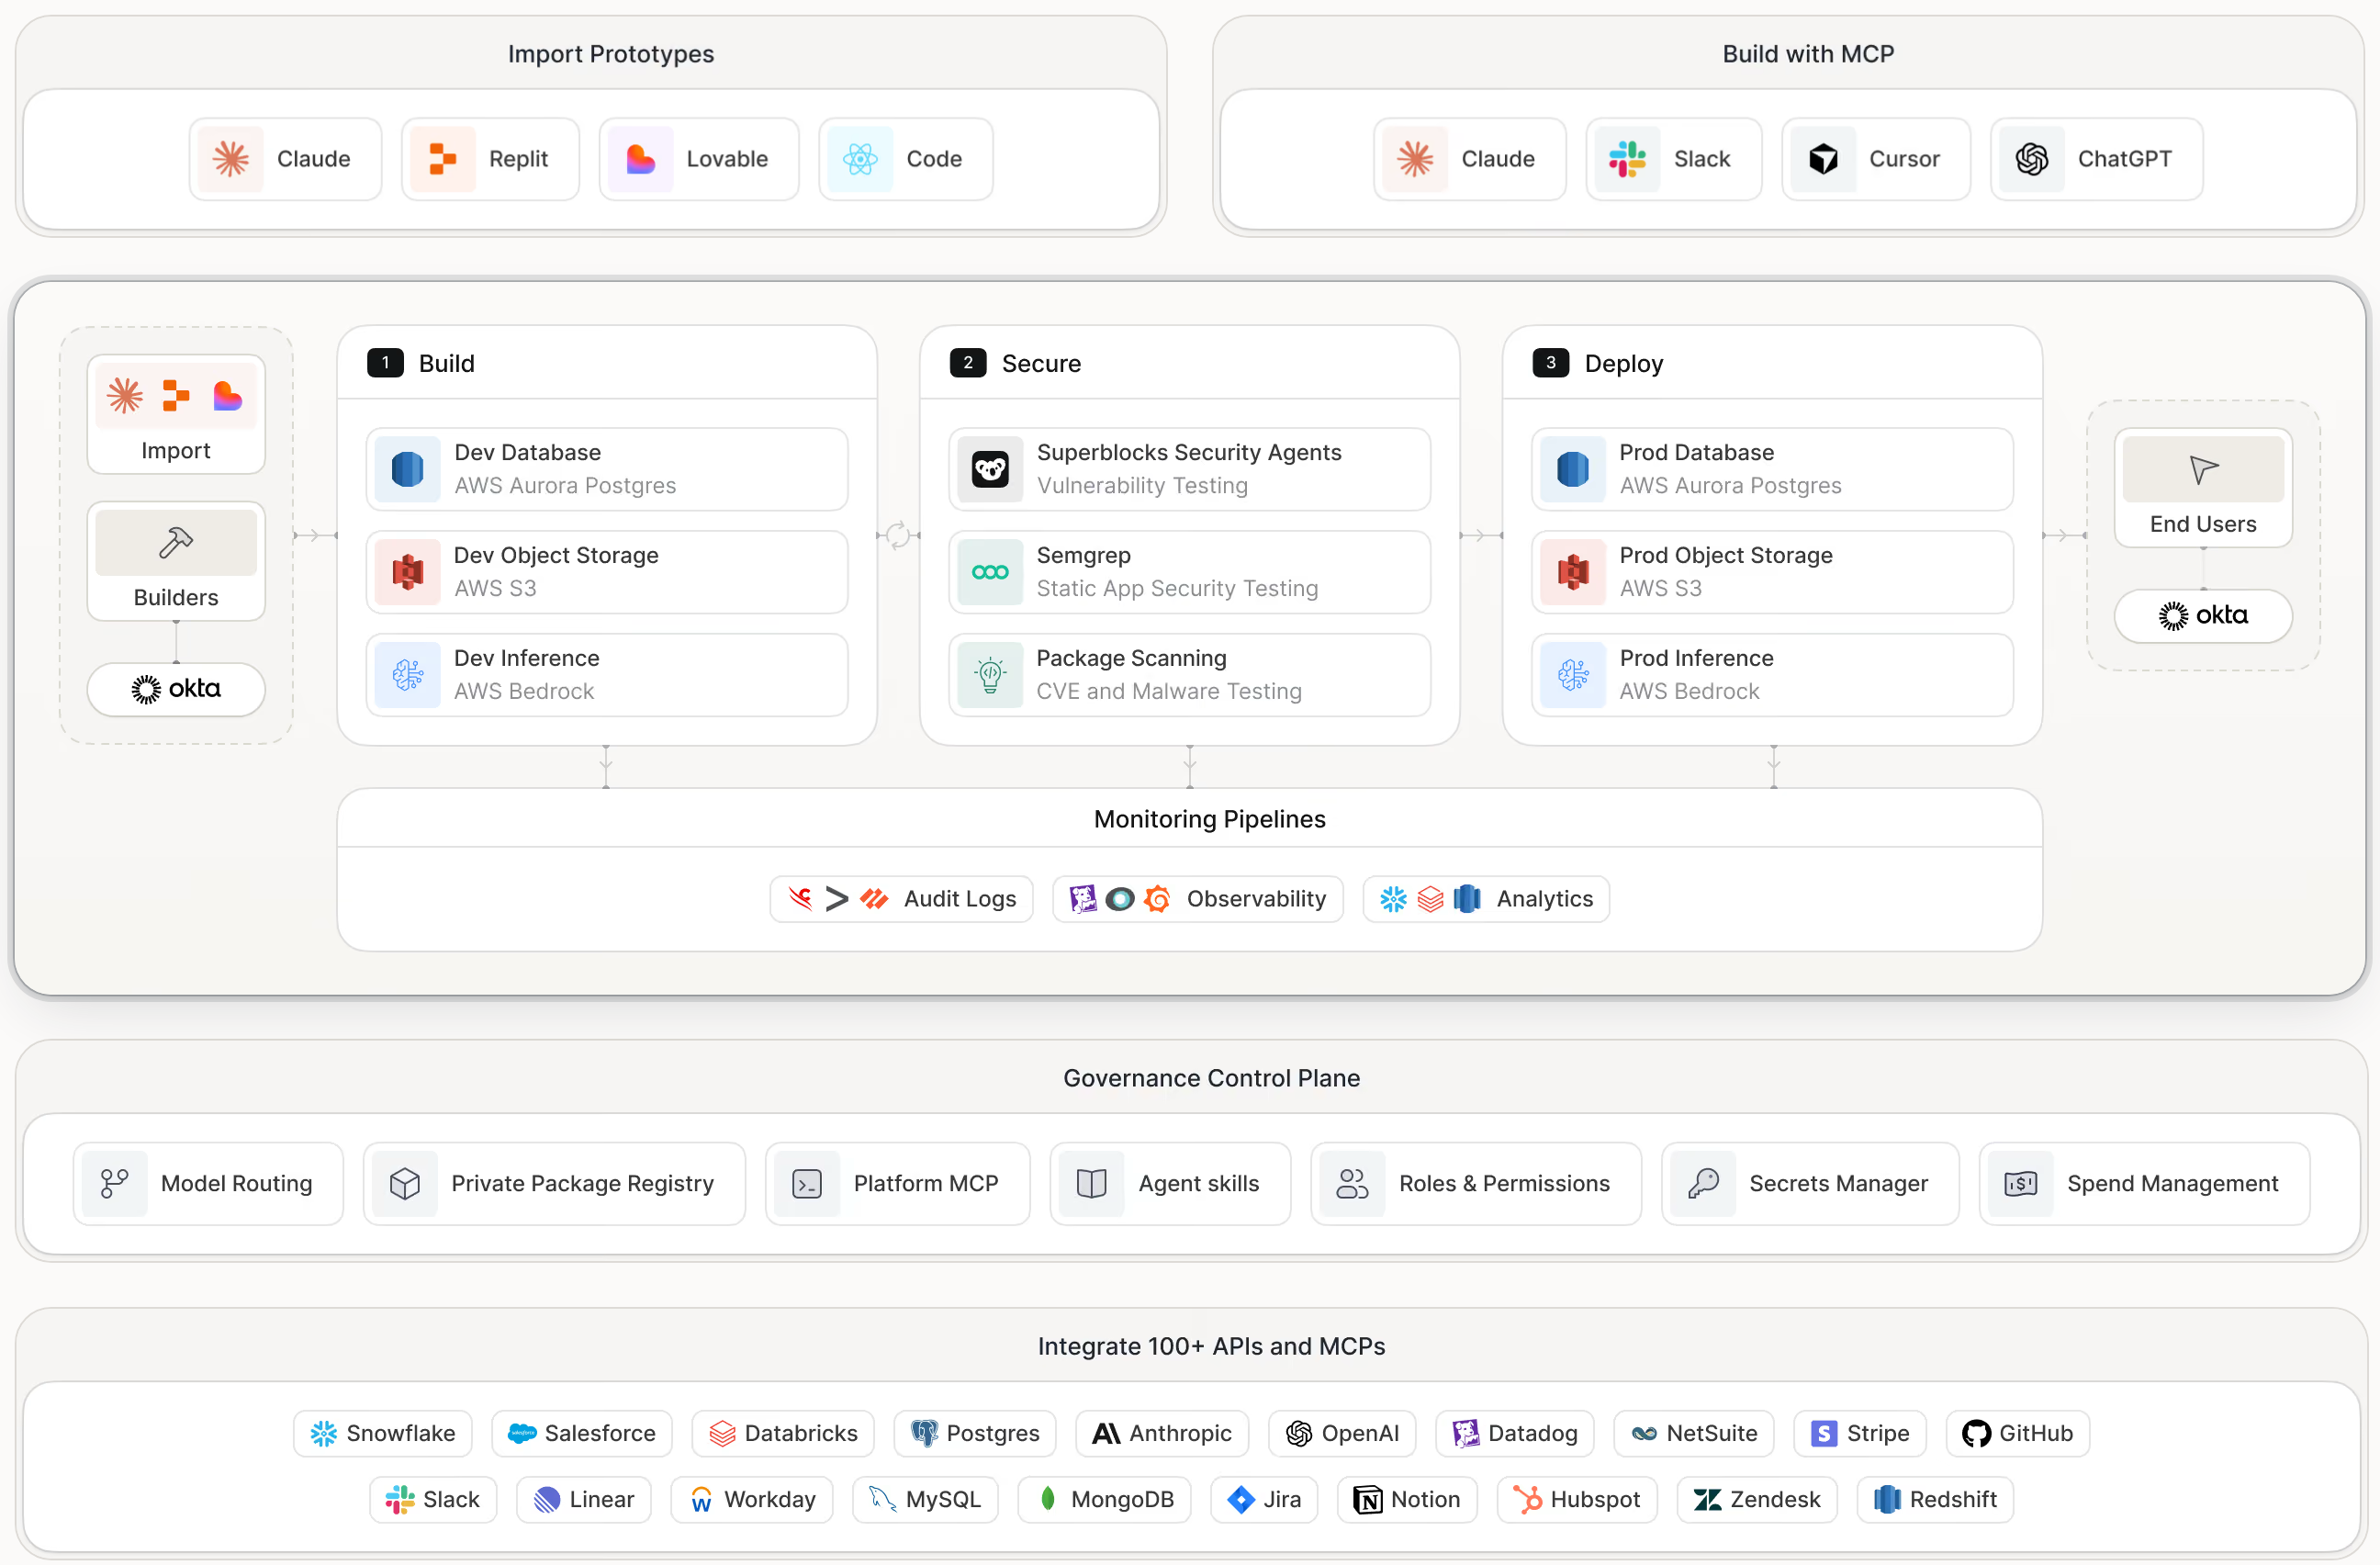Screen dimensions: 2380x1565
Task: Click the Agent skills book icon
Action: 1092,1184
